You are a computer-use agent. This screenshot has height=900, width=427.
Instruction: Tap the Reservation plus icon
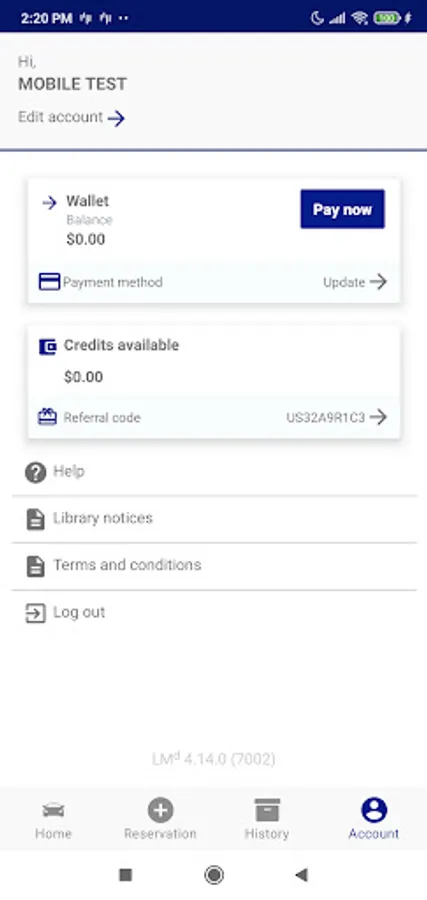click(160, 810)
